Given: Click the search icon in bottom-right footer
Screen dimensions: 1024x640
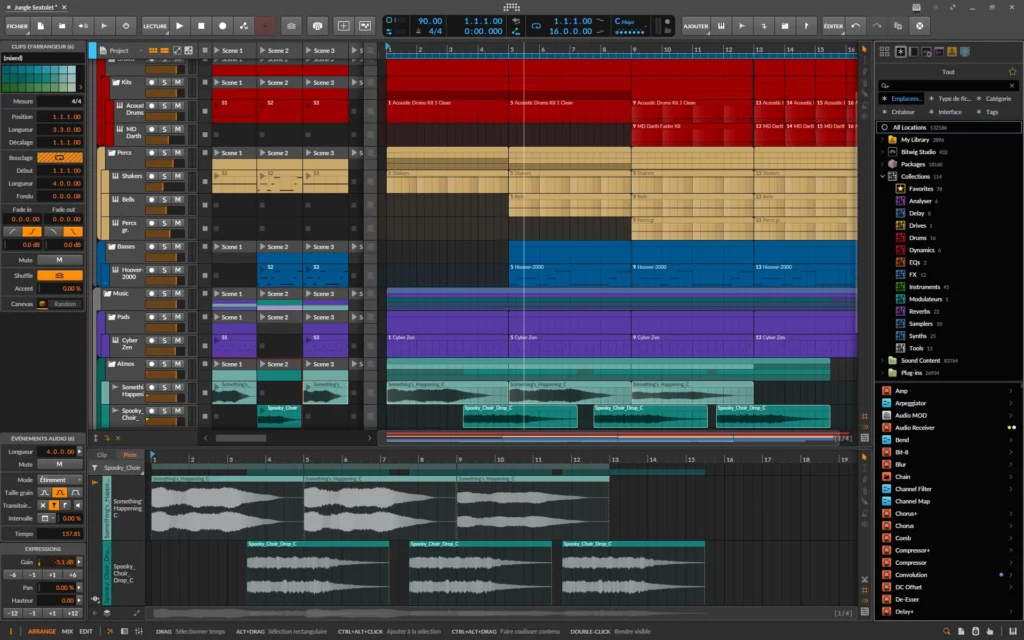Looking at the screenshot, I should pos(946,632).
